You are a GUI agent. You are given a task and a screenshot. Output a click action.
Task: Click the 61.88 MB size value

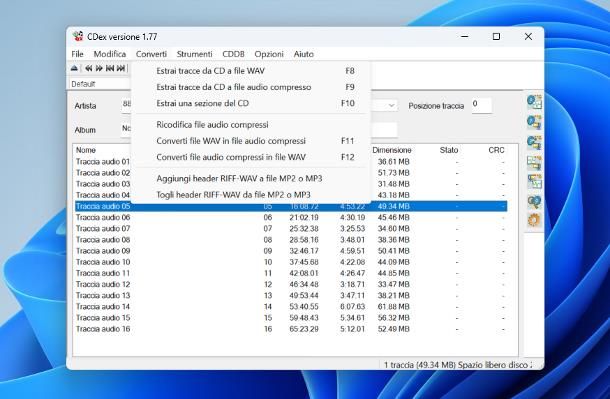click(393, 307)
